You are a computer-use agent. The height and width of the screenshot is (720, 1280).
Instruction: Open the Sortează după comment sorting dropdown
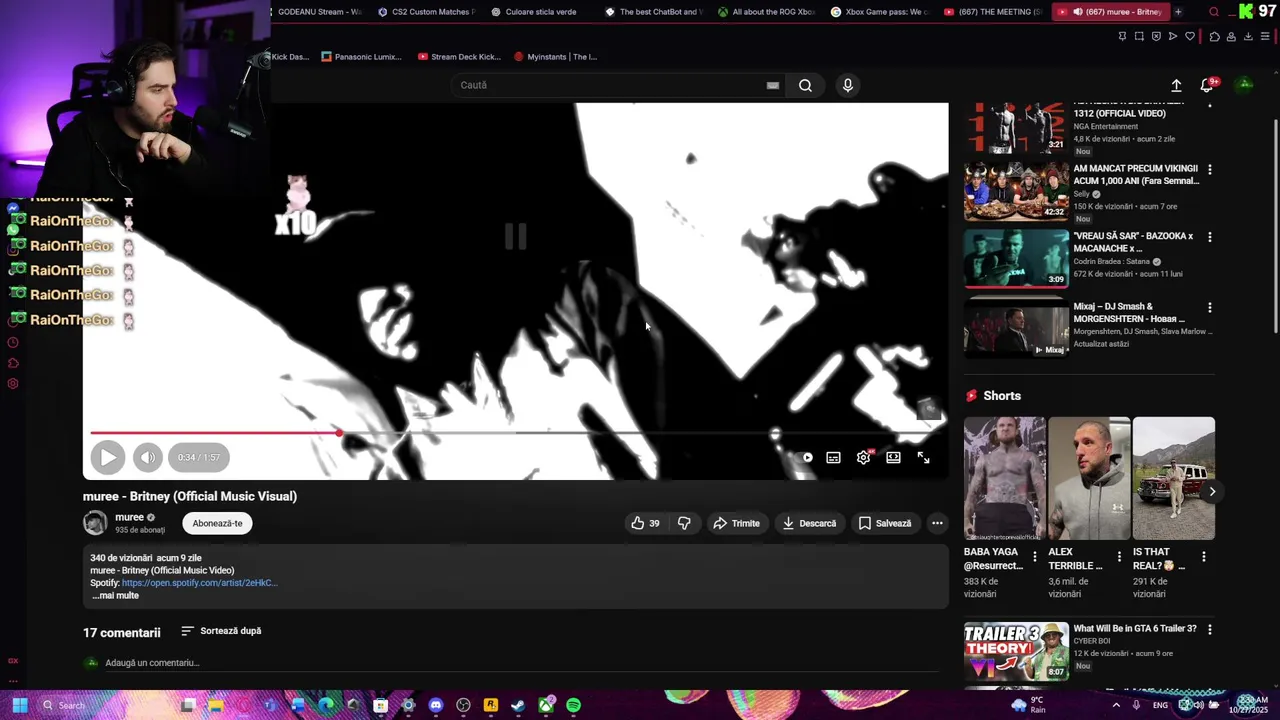tap(221, 631)
